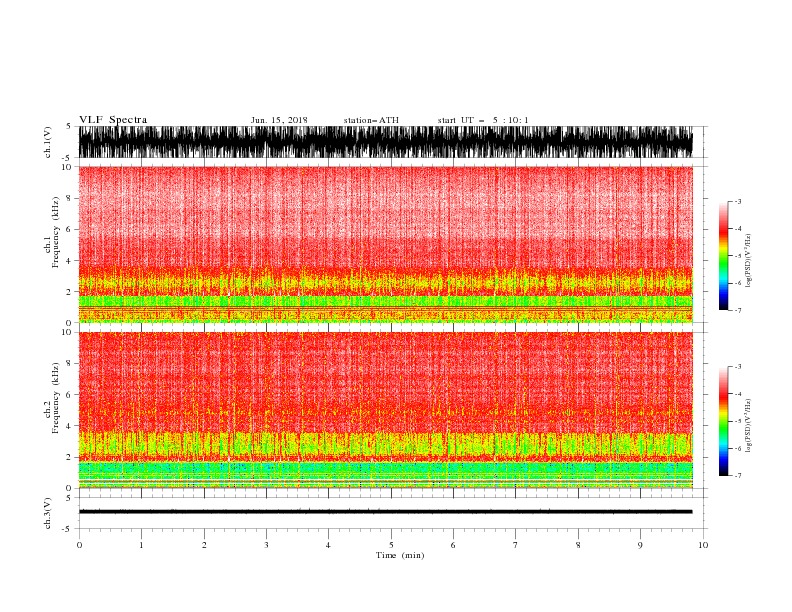Click the log(PSD) label of ch.1 colorbar

(749, 261)
